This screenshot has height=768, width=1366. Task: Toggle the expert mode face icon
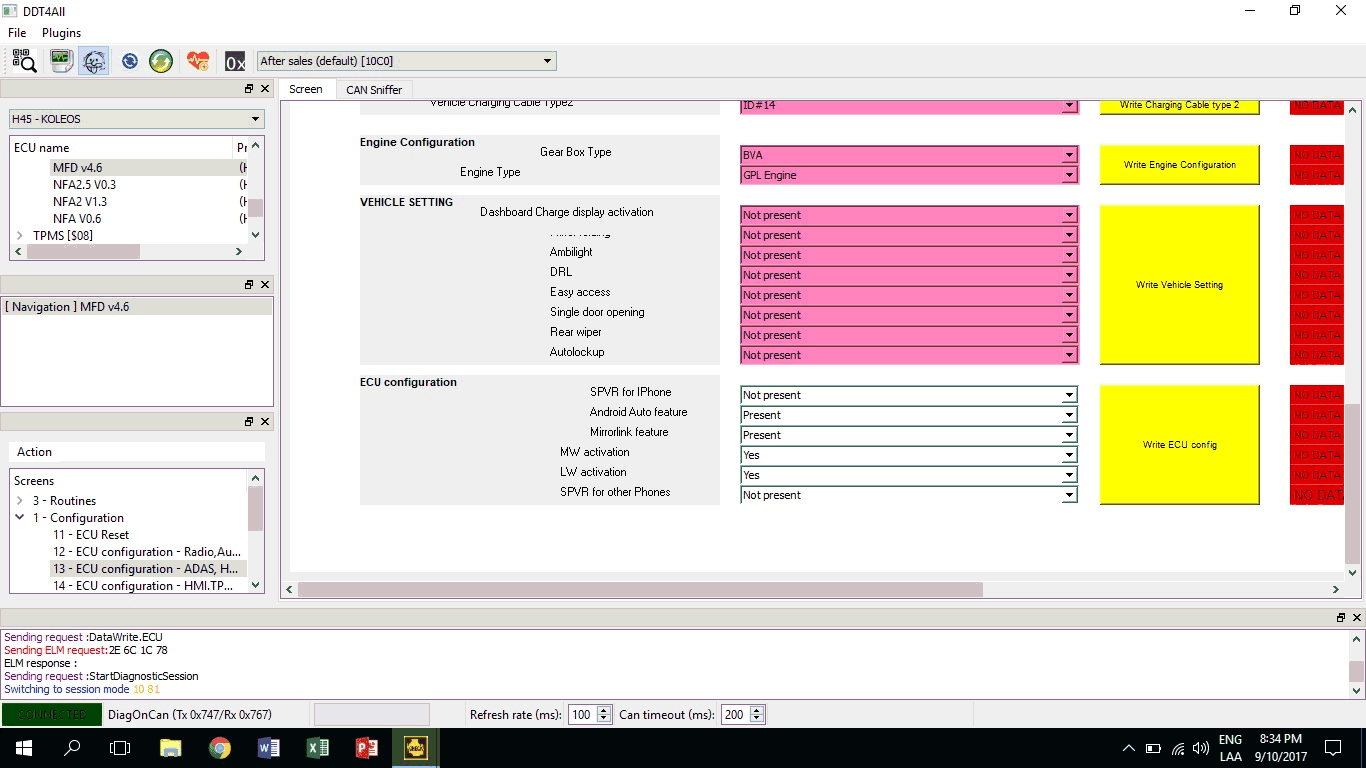pyautogui.click(x=94, y=61)
